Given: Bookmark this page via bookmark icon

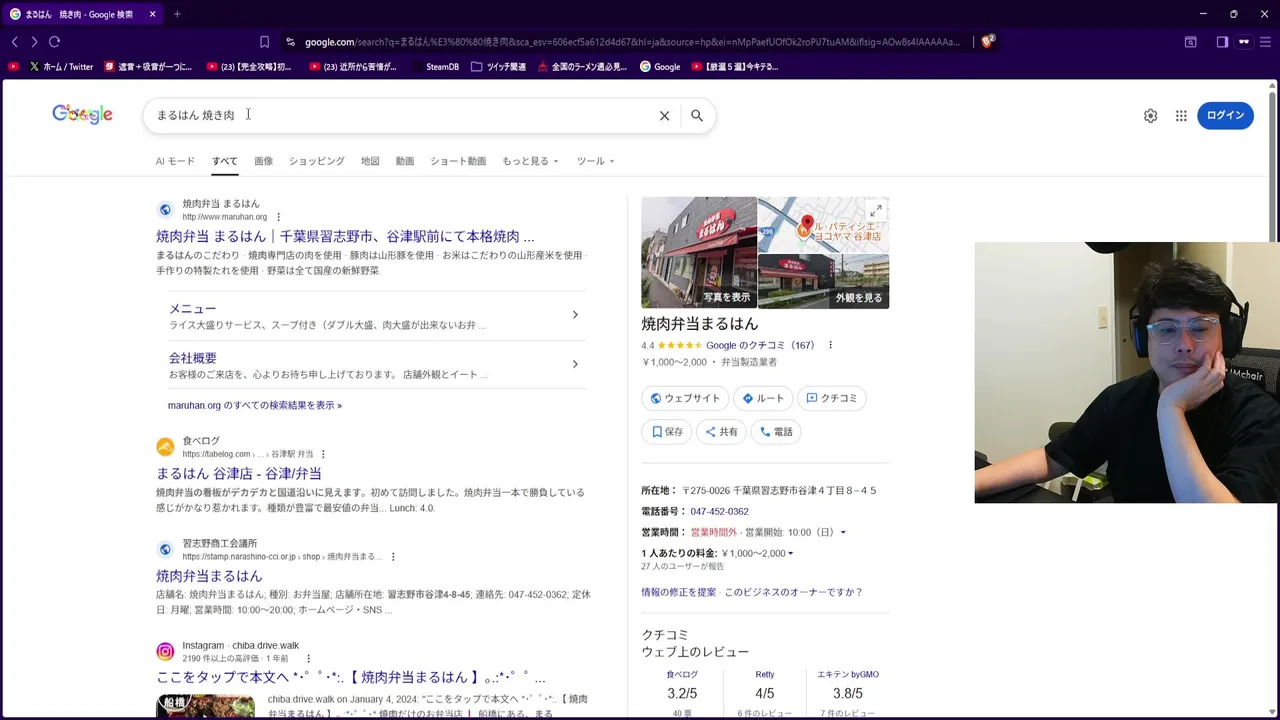Looking at the screenshot, I should (x=264, y=42).
